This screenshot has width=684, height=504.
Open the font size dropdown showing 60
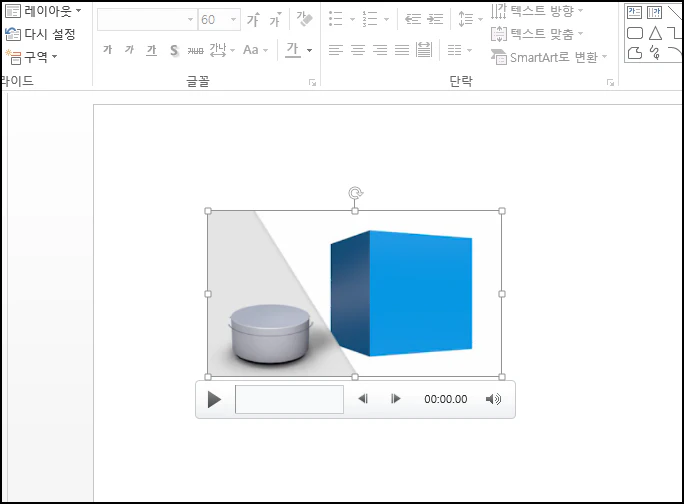tap(233, 20)
